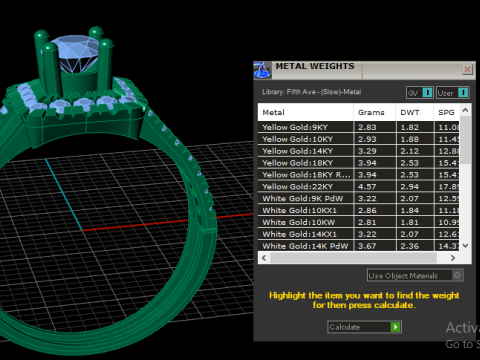Viewport: 480px width, 360px height.
Task: Click the horizontal scrollbar left arrow
Action: click(x=264, y=258)
